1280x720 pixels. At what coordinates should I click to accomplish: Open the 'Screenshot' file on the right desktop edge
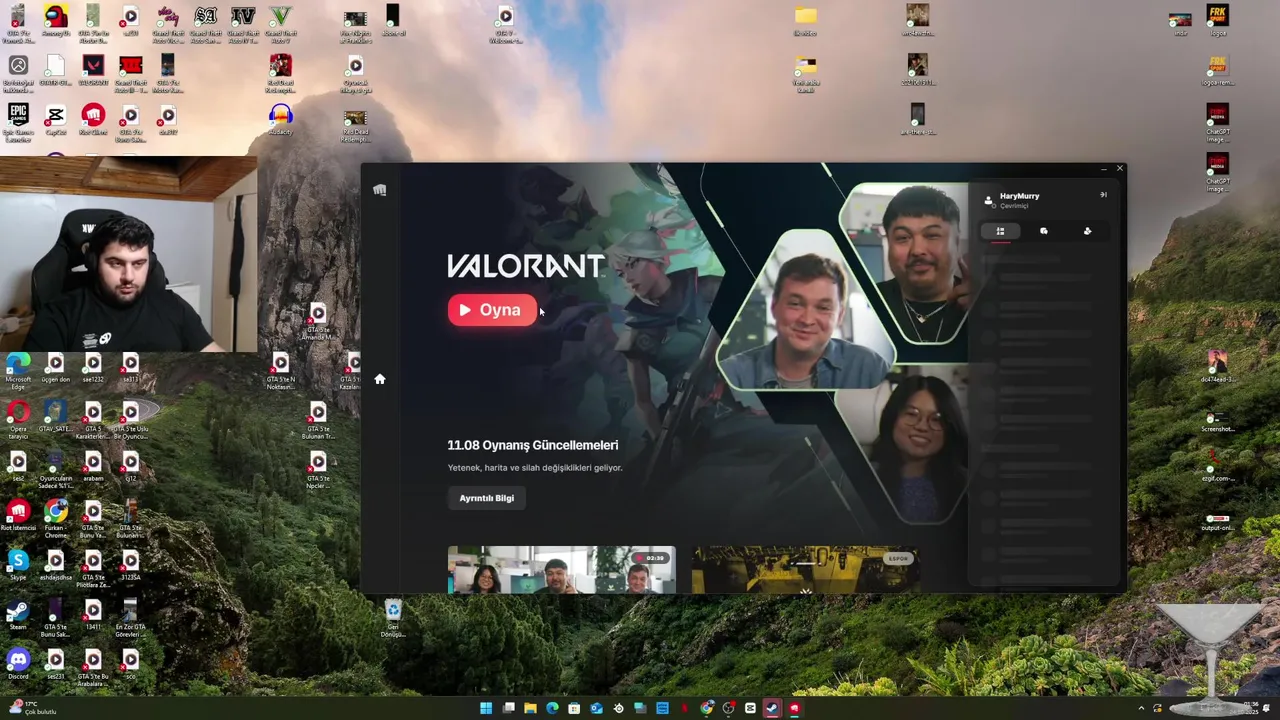(x=1217, y=420)
